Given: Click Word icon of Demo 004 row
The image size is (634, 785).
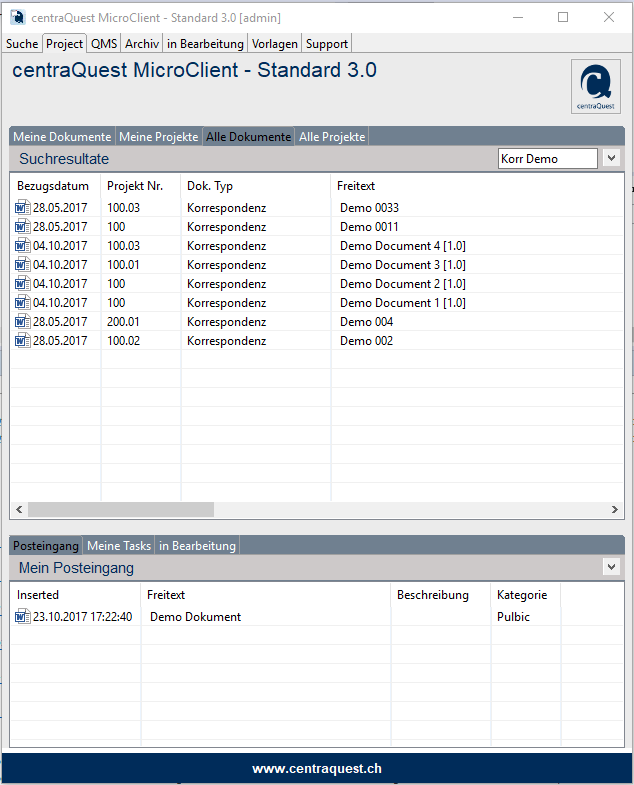Looking at the screenshot, I should 23,321.
